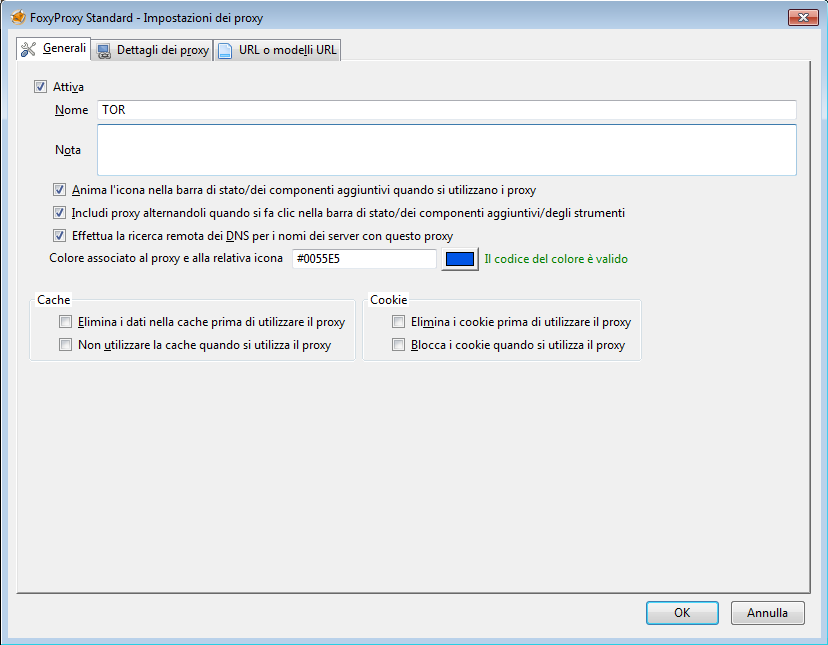This screenshot has height=645, width=828.
Task: Confirm settings with the OK button
Action: pos(682,613)
